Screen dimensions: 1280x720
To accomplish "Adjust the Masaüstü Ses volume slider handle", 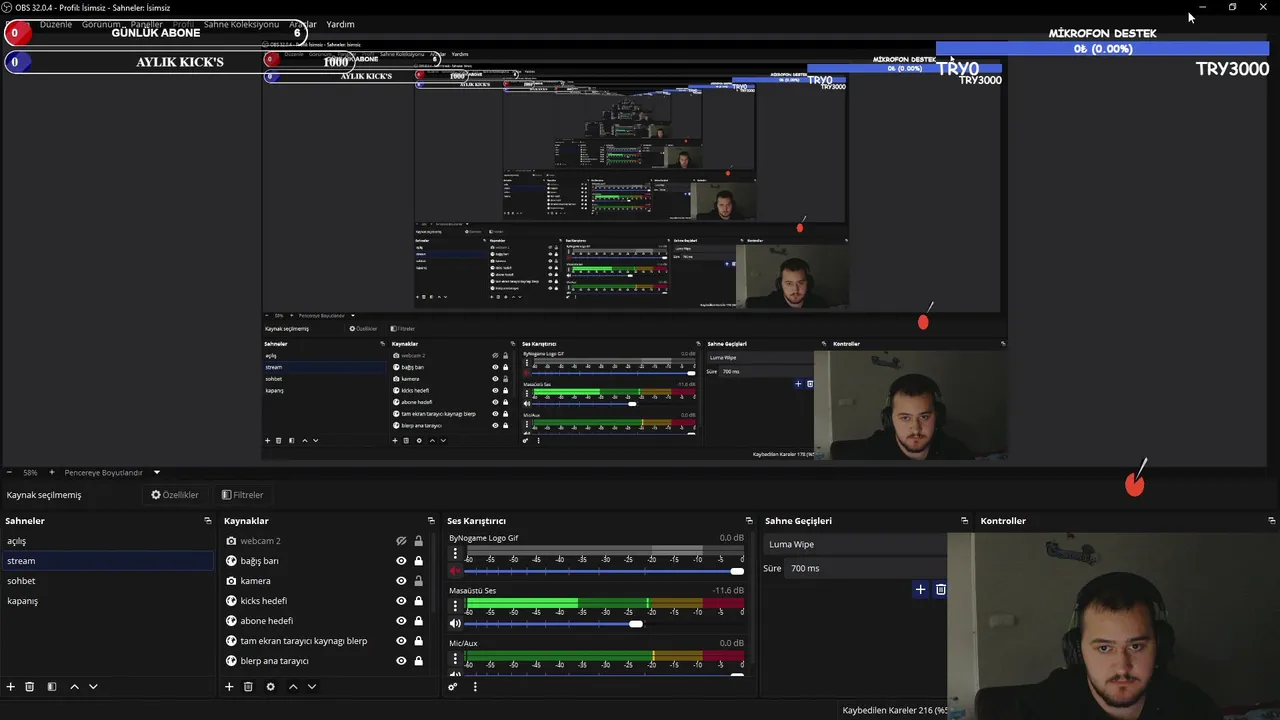I will coord(636,624).
